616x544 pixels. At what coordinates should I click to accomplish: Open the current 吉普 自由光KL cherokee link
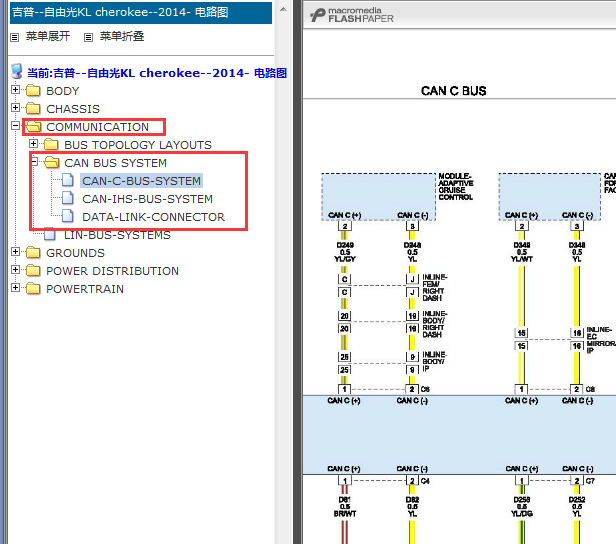(157, 73)
